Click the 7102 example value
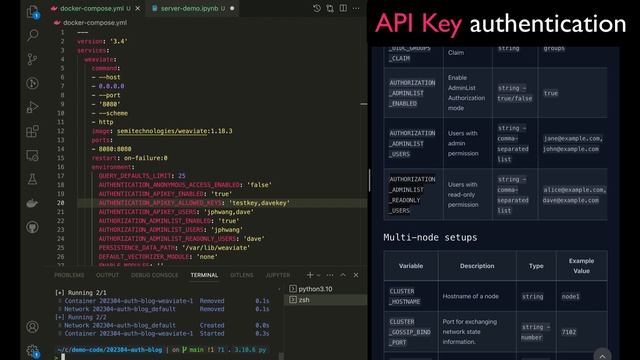 569,332
